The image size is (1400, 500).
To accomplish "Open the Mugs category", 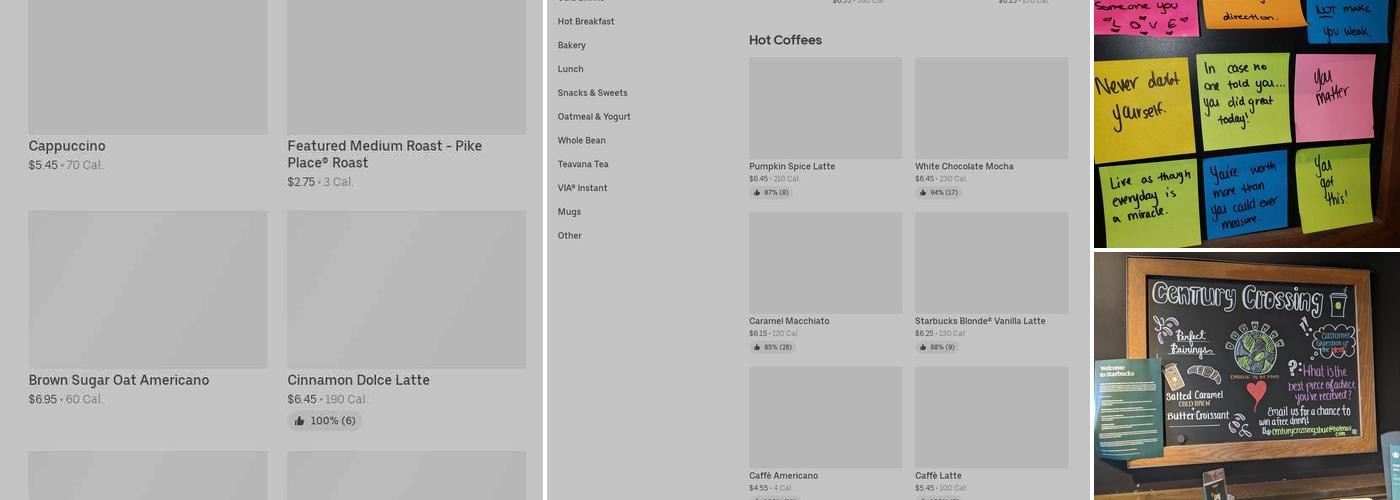I will tap(570, 212).
